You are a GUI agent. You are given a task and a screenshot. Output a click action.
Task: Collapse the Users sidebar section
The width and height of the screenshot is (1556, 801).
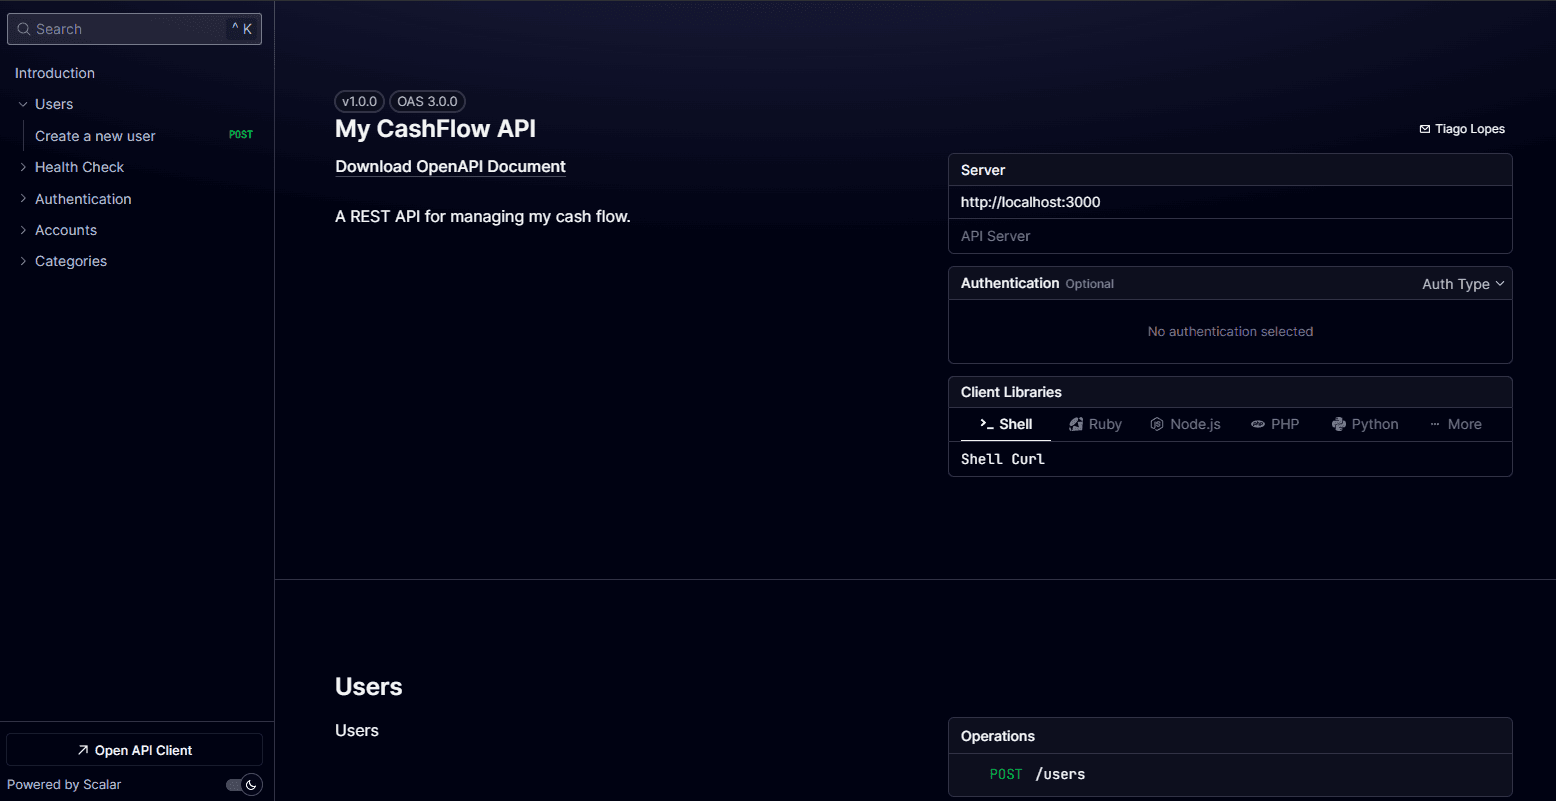pyautogui.click(x=23, y=104)
